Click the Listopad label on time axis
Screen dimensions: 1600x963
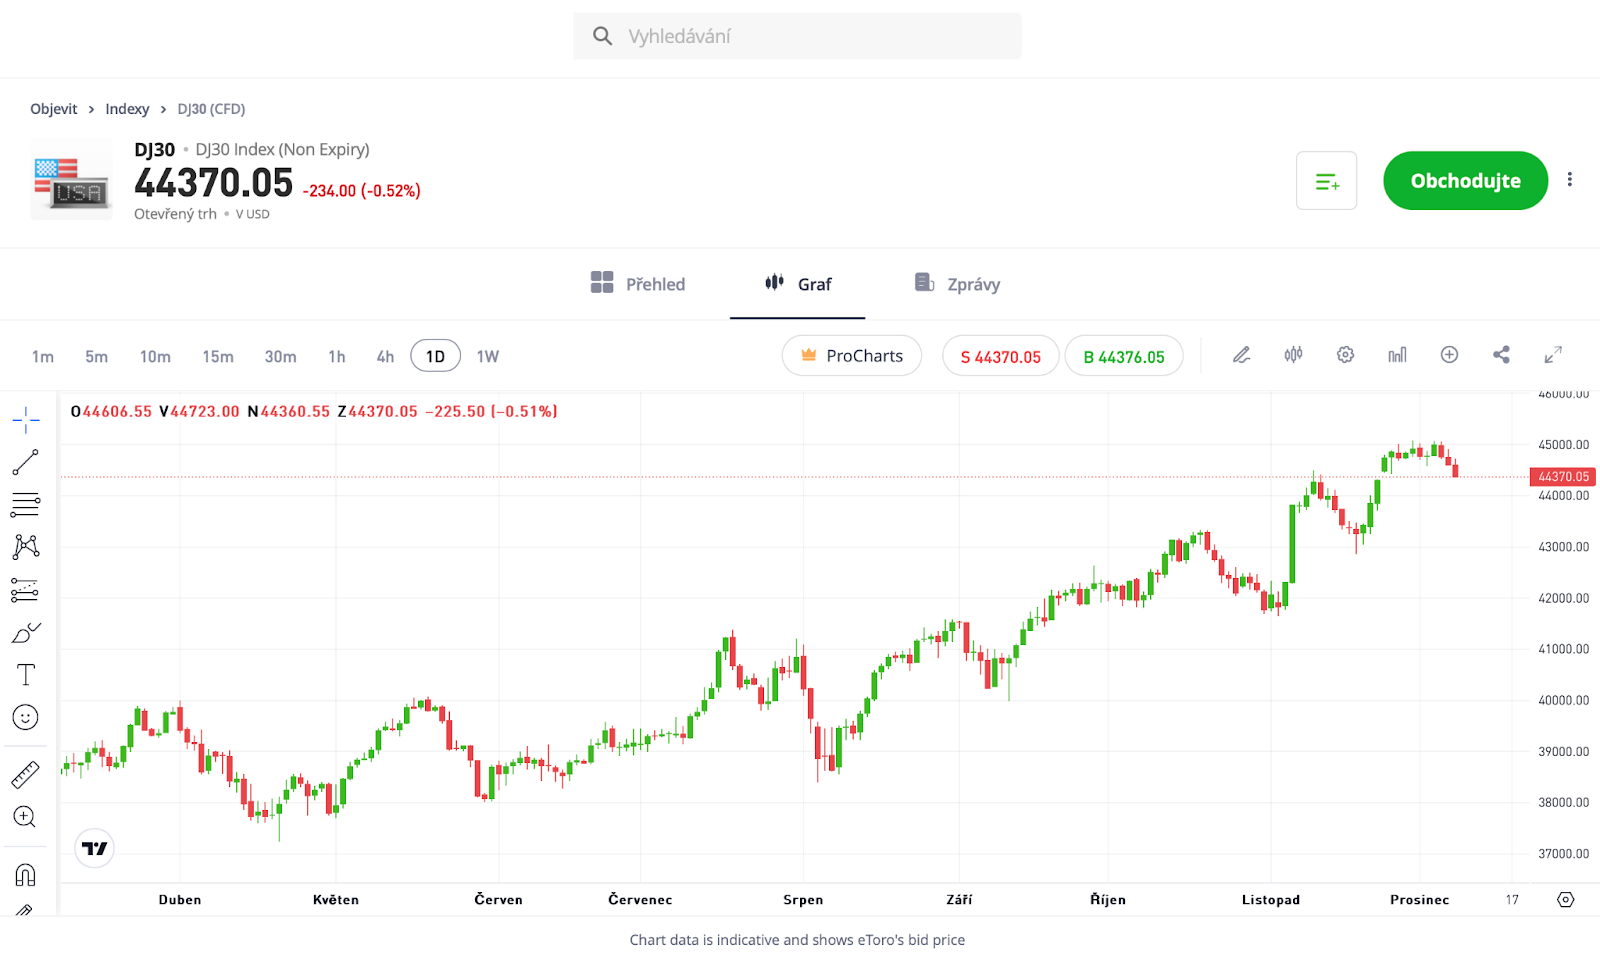pyautogui.click(x=1271, y=900)
